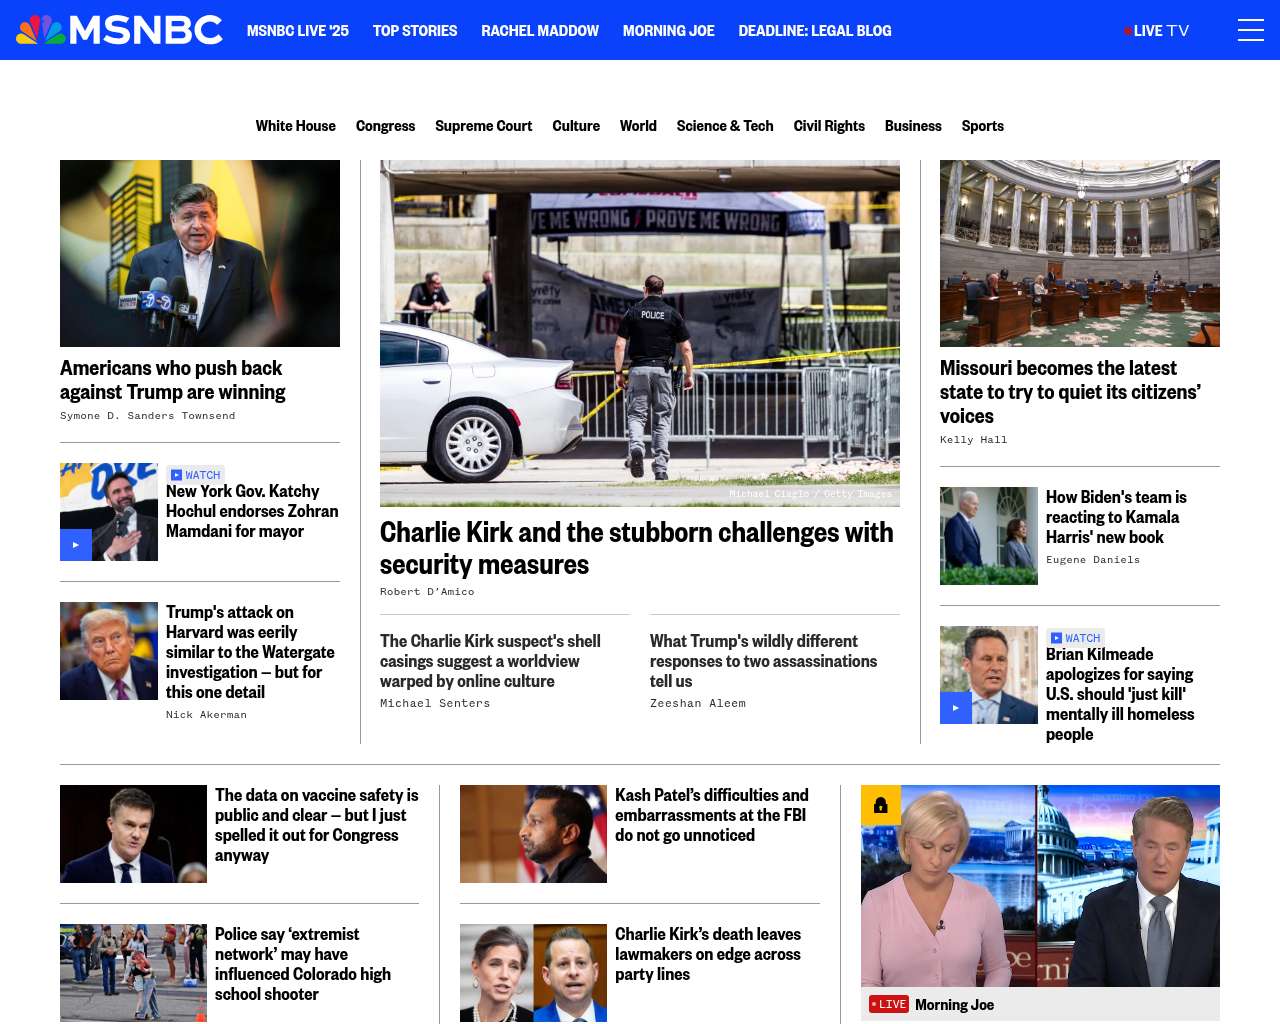Open Charlie Kirk security measures headline
This screenshot has height=1024, width=1280.
[x=637, y=548]
